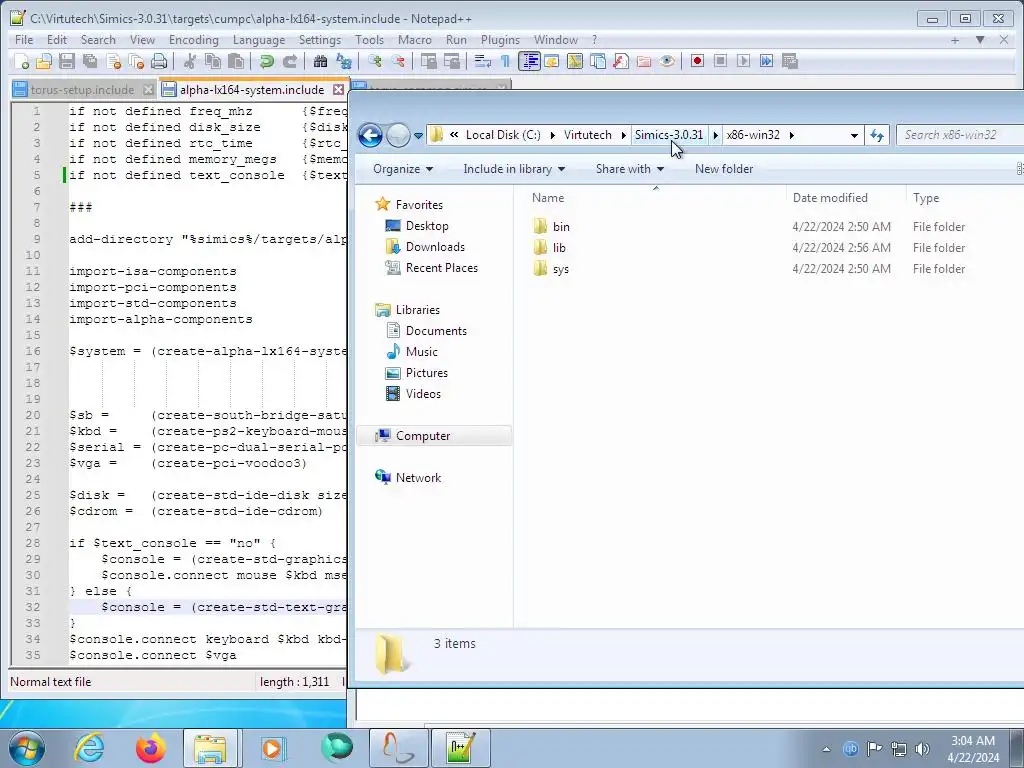
Task: Toggle synchronize horizontal scrolling icon
Action: 451,61
